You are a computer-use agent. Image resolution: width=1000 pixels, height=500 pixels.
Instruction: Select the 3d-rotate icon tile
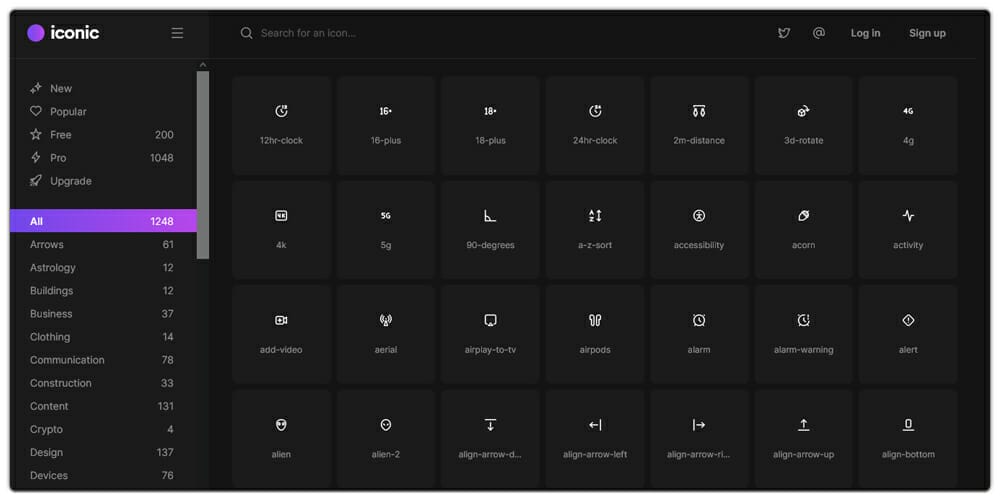[x=803, y=124]
